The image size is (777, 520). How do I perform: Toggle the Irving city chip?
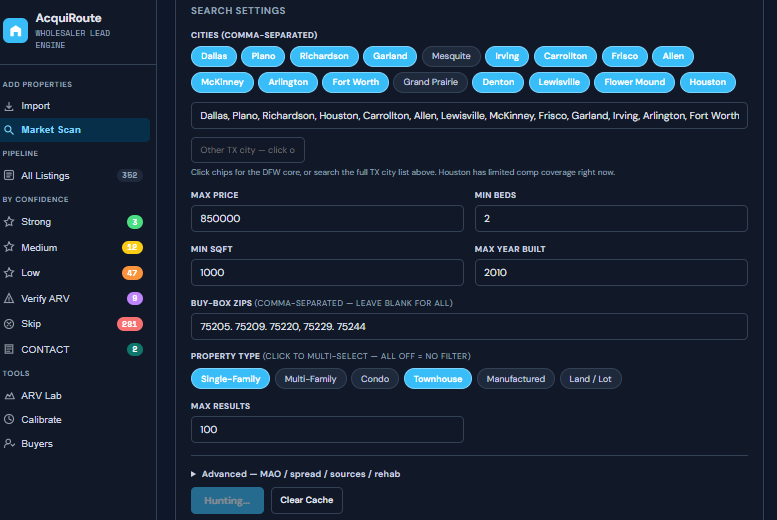[507, 56]
